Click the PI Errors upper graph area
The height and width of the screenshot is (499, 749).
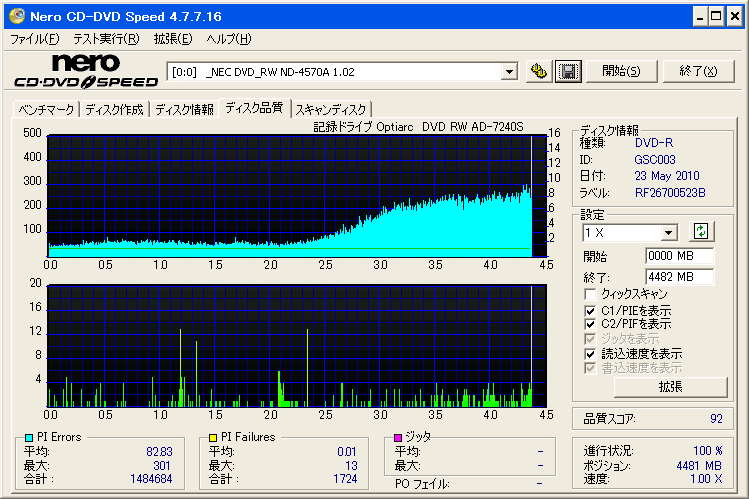(x=297, y=196)
